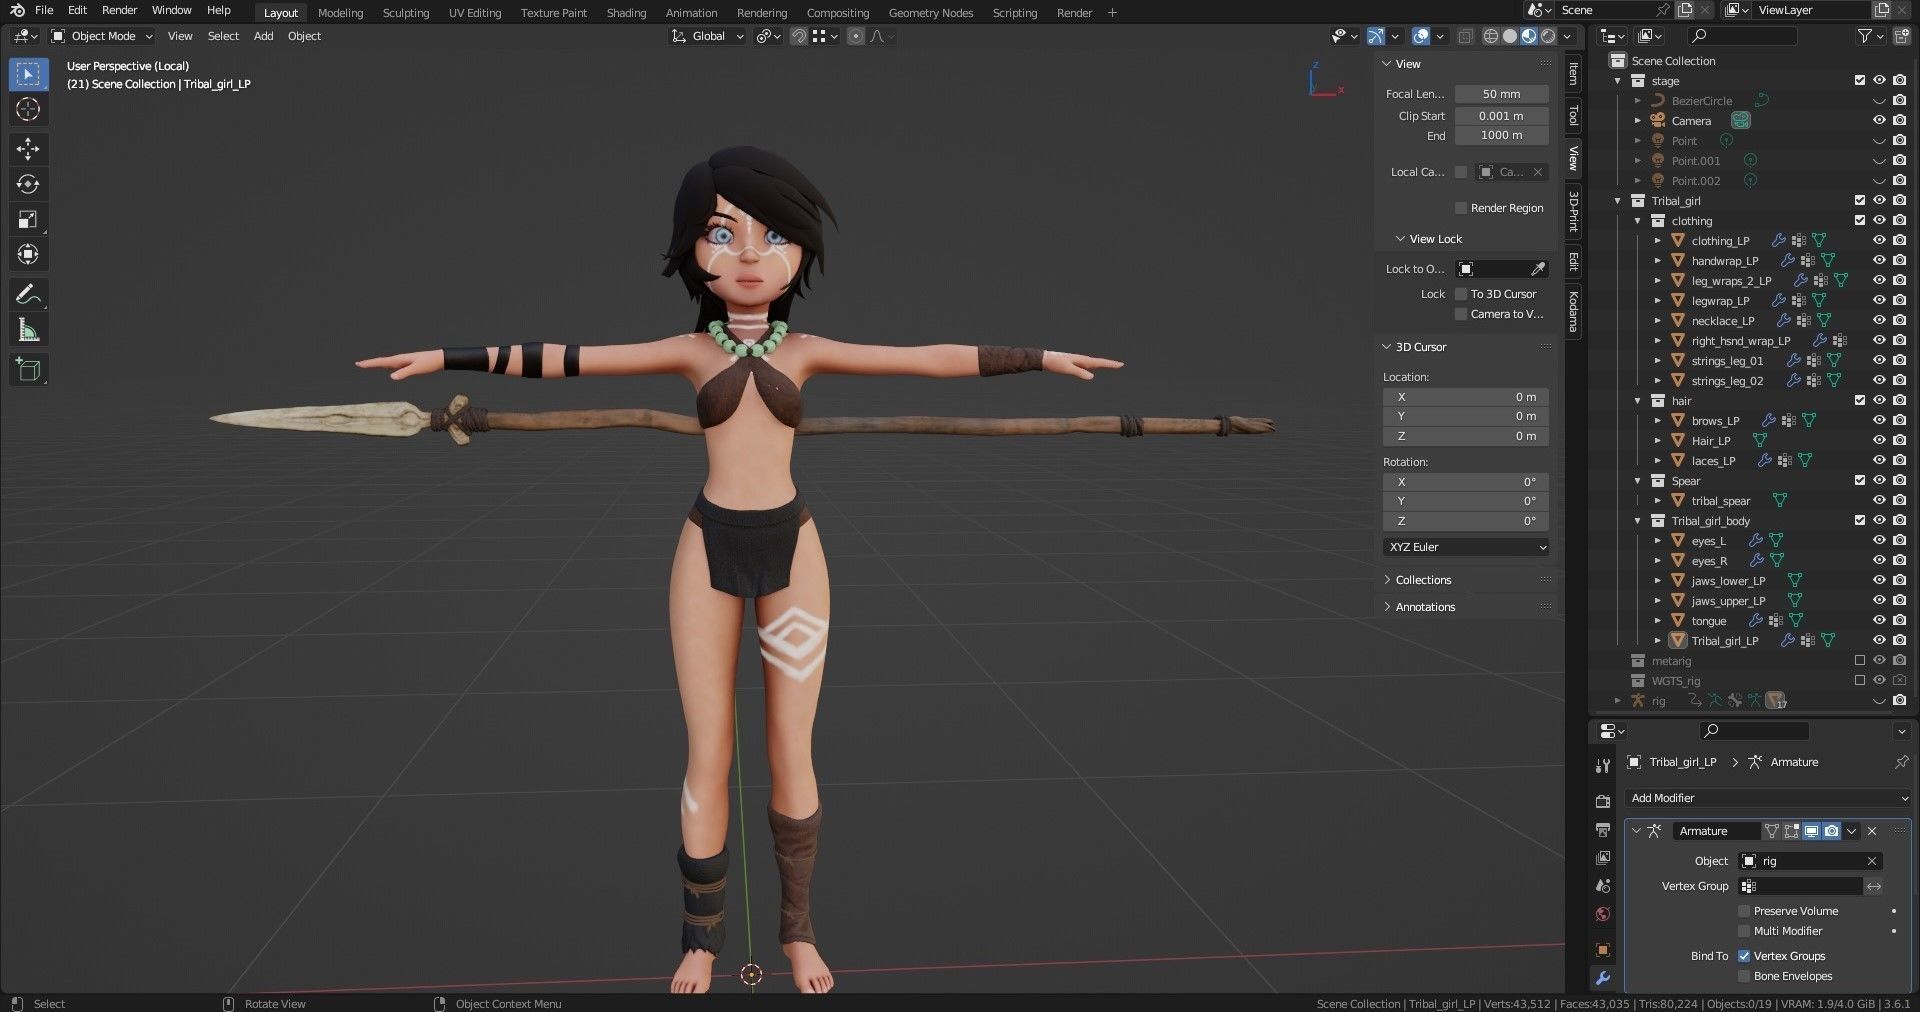Pin the properties context
This screenshot has height=1012, width=1920.
(x=1901, y=762)
